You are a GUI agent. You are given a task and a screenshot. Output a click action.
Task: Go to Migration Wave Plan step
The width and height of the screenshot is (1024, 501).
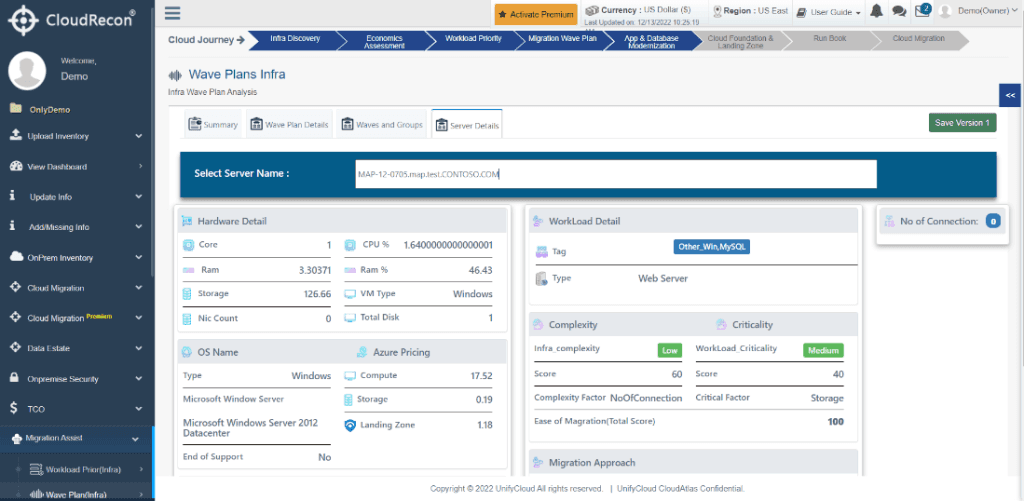562,40
